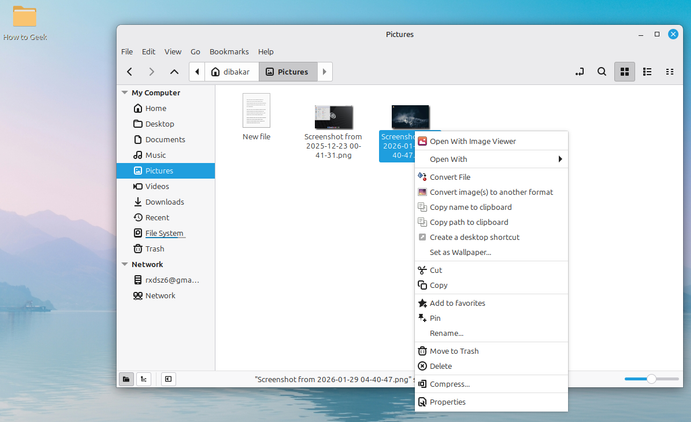Go up to the parent folder

coord(175,72)
